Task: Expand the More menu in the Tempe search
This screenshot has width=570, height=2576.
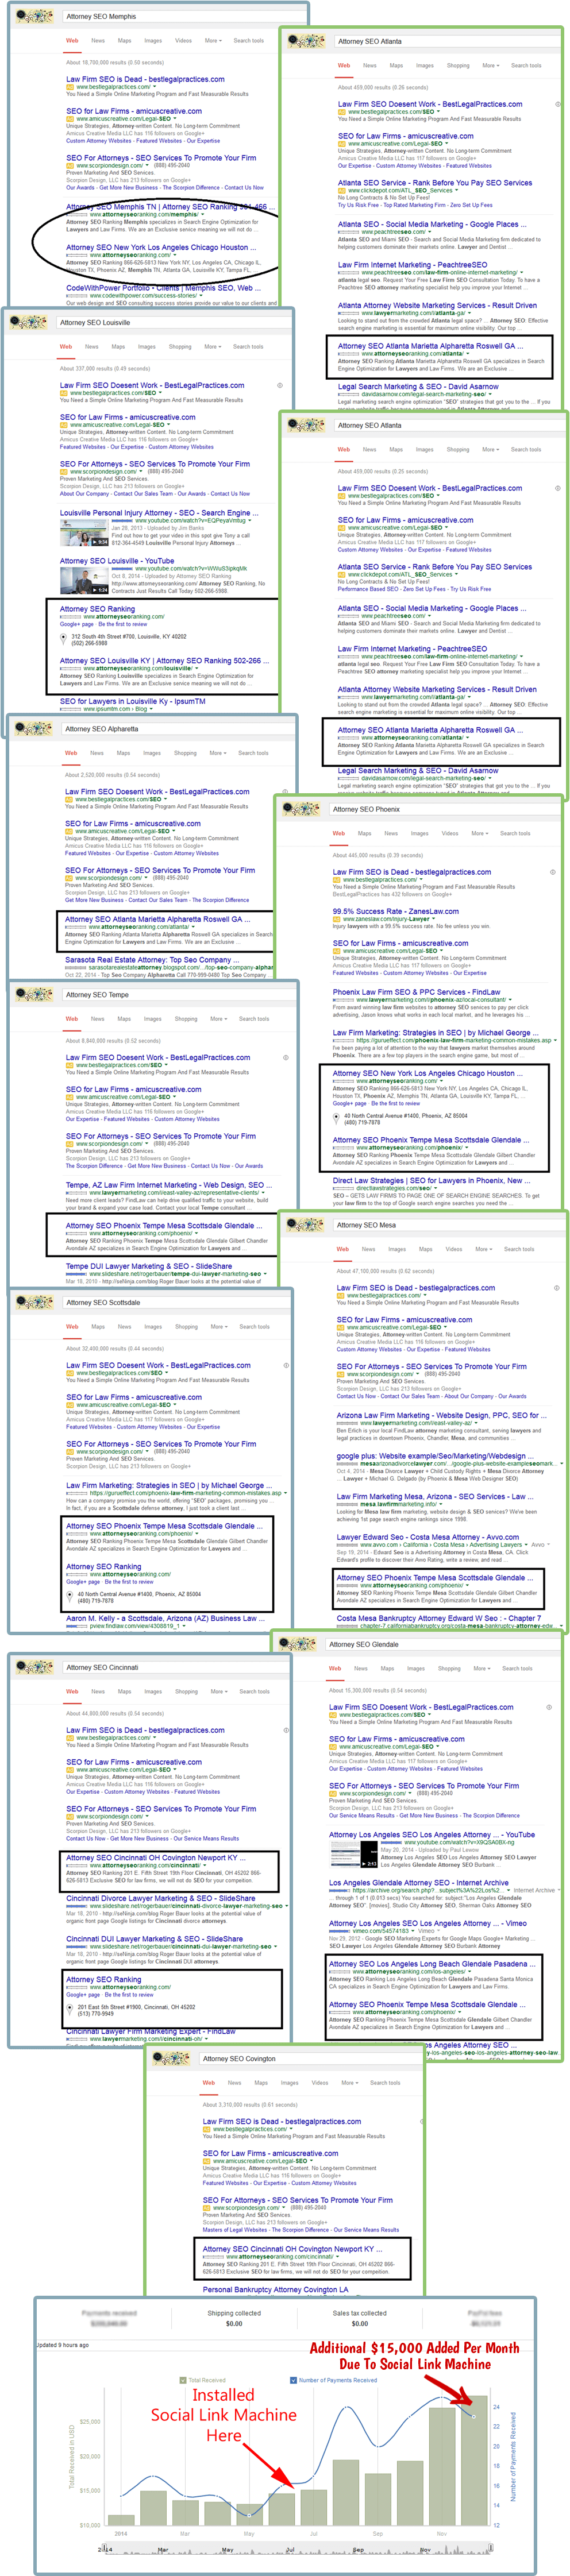Action: pos(218,1019)
